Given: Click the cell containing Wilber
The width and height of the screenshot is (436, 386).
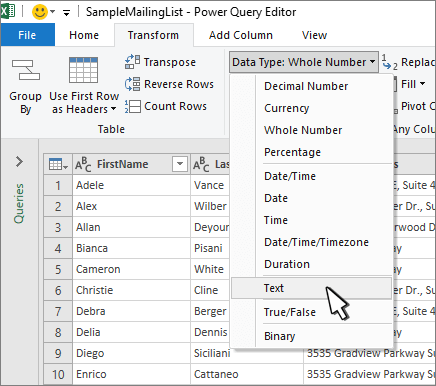Looking at the screenshot, I should tap(210, 206).
